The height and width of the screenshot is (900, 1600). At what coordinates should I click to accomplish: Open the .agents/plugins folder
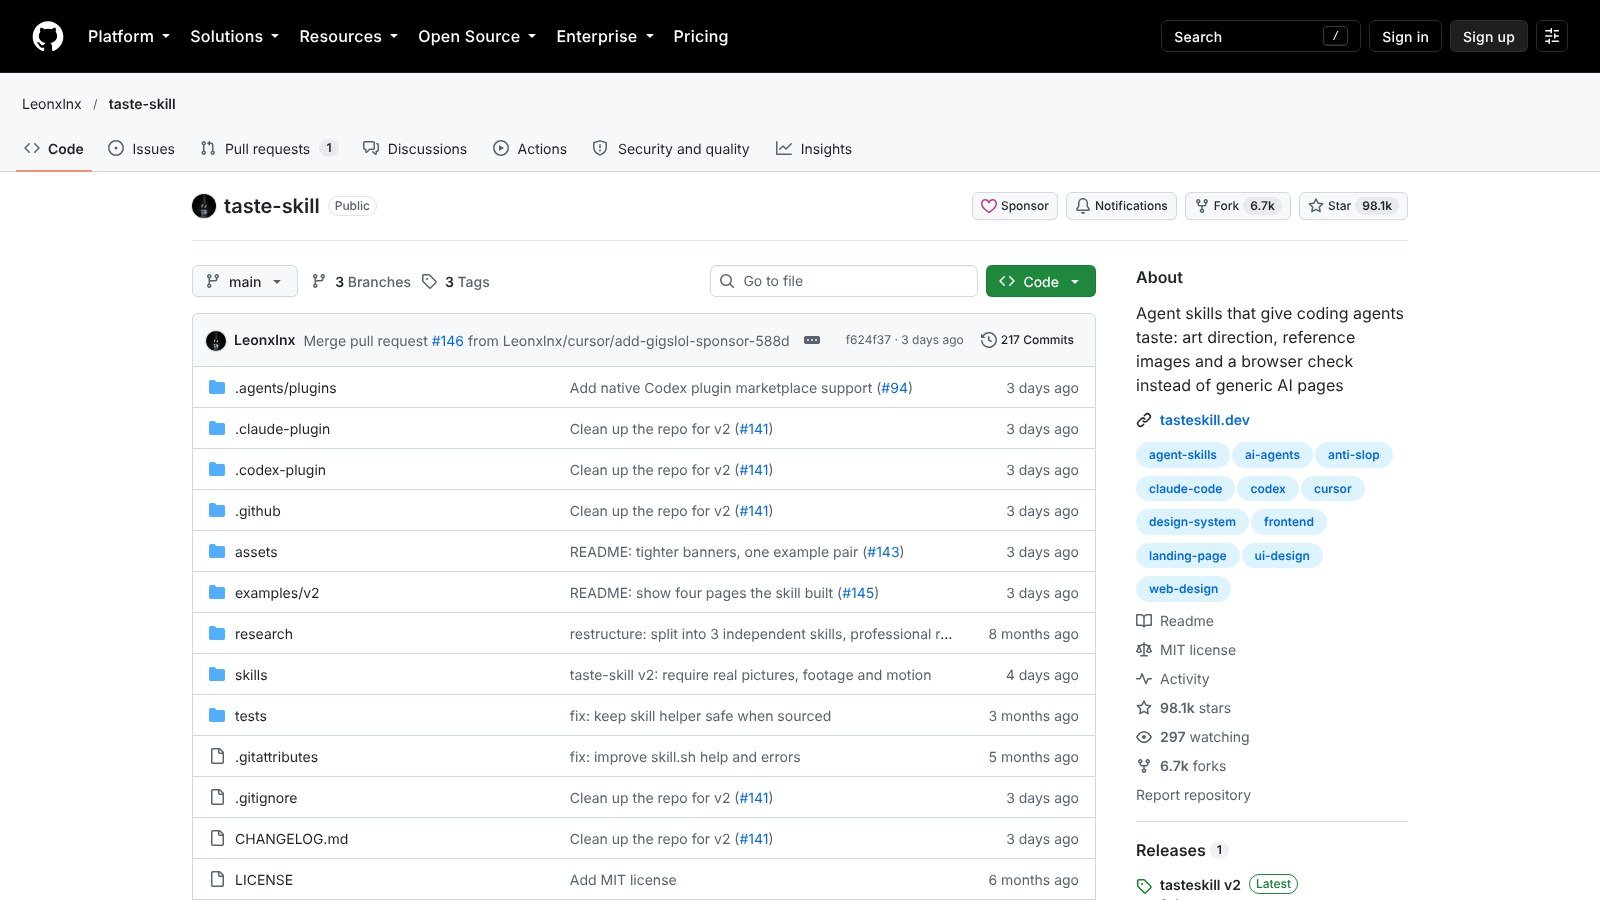[x=285, y=388]
